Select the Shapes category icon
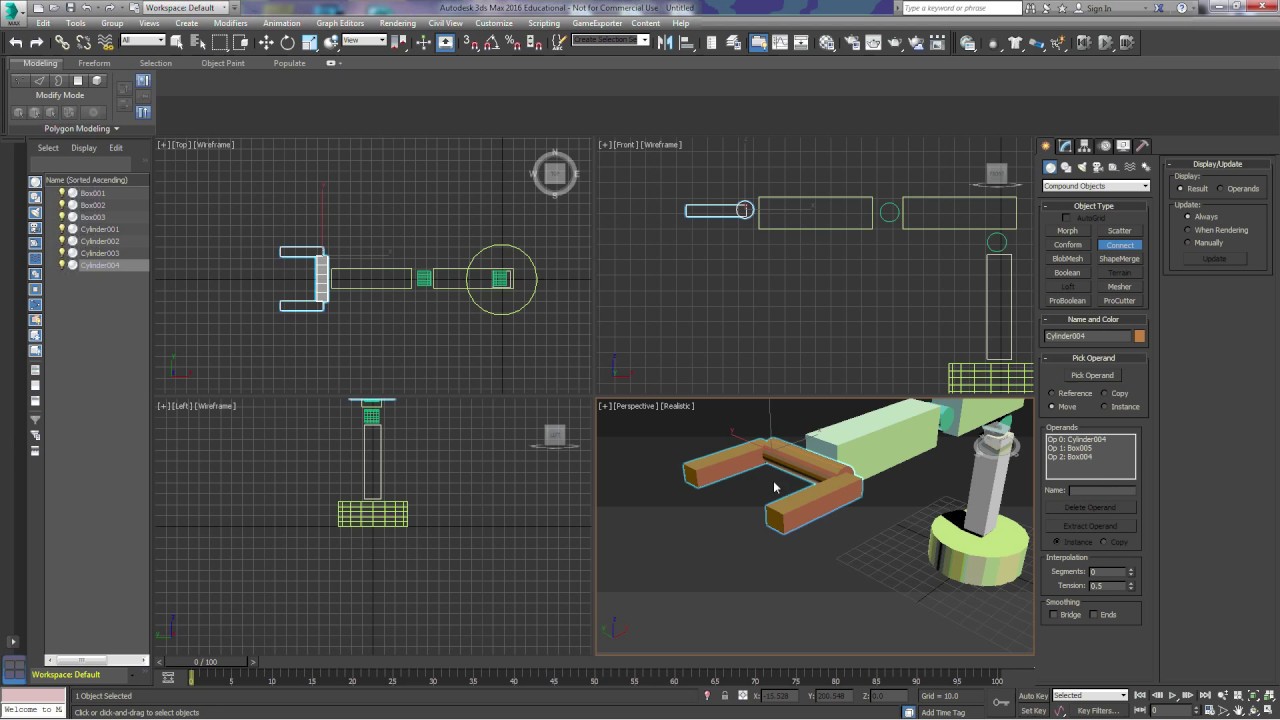1280x720 pixels. 1066,167
